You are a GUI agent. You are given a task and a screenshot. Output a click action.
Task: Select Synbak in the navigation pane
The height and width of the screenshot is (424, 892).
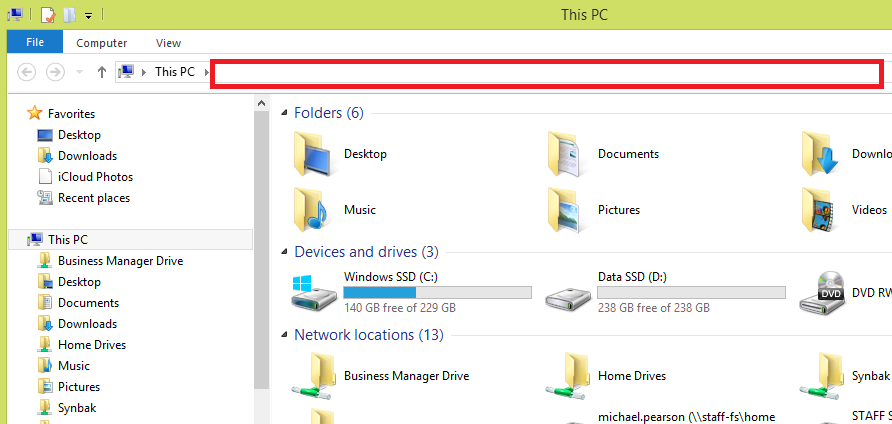point(77,408)
